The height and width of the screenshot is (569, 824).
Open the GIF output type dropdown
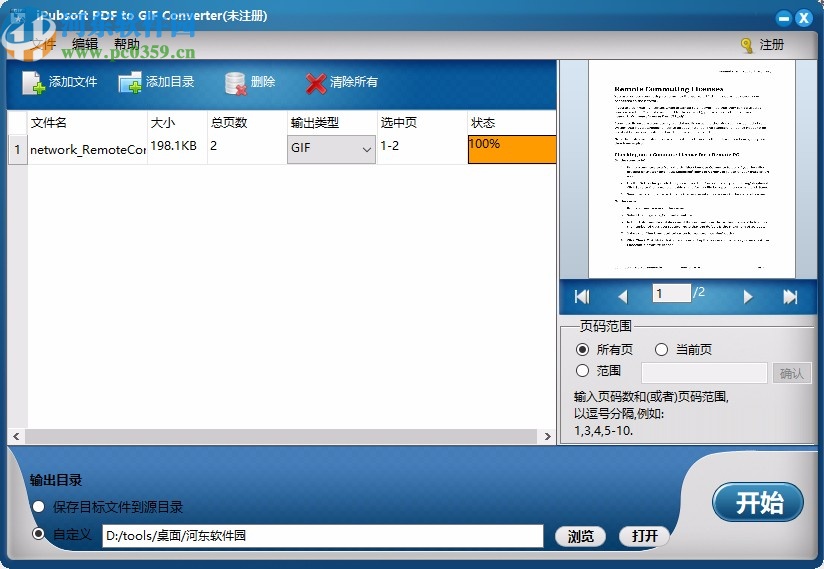(331, 149)
